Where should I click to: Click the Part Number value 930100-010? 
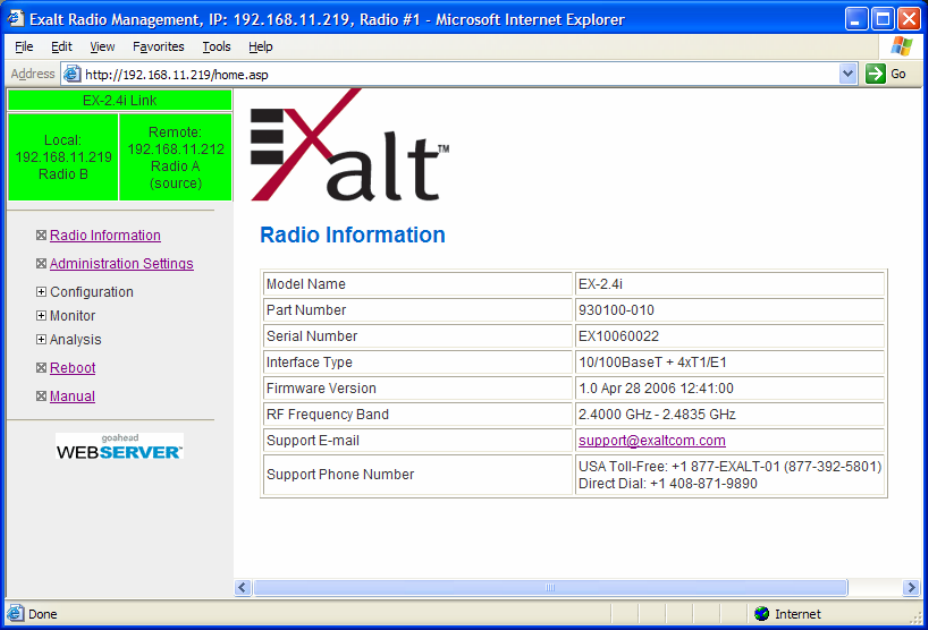pyautogui.click(x=616, y=310)
